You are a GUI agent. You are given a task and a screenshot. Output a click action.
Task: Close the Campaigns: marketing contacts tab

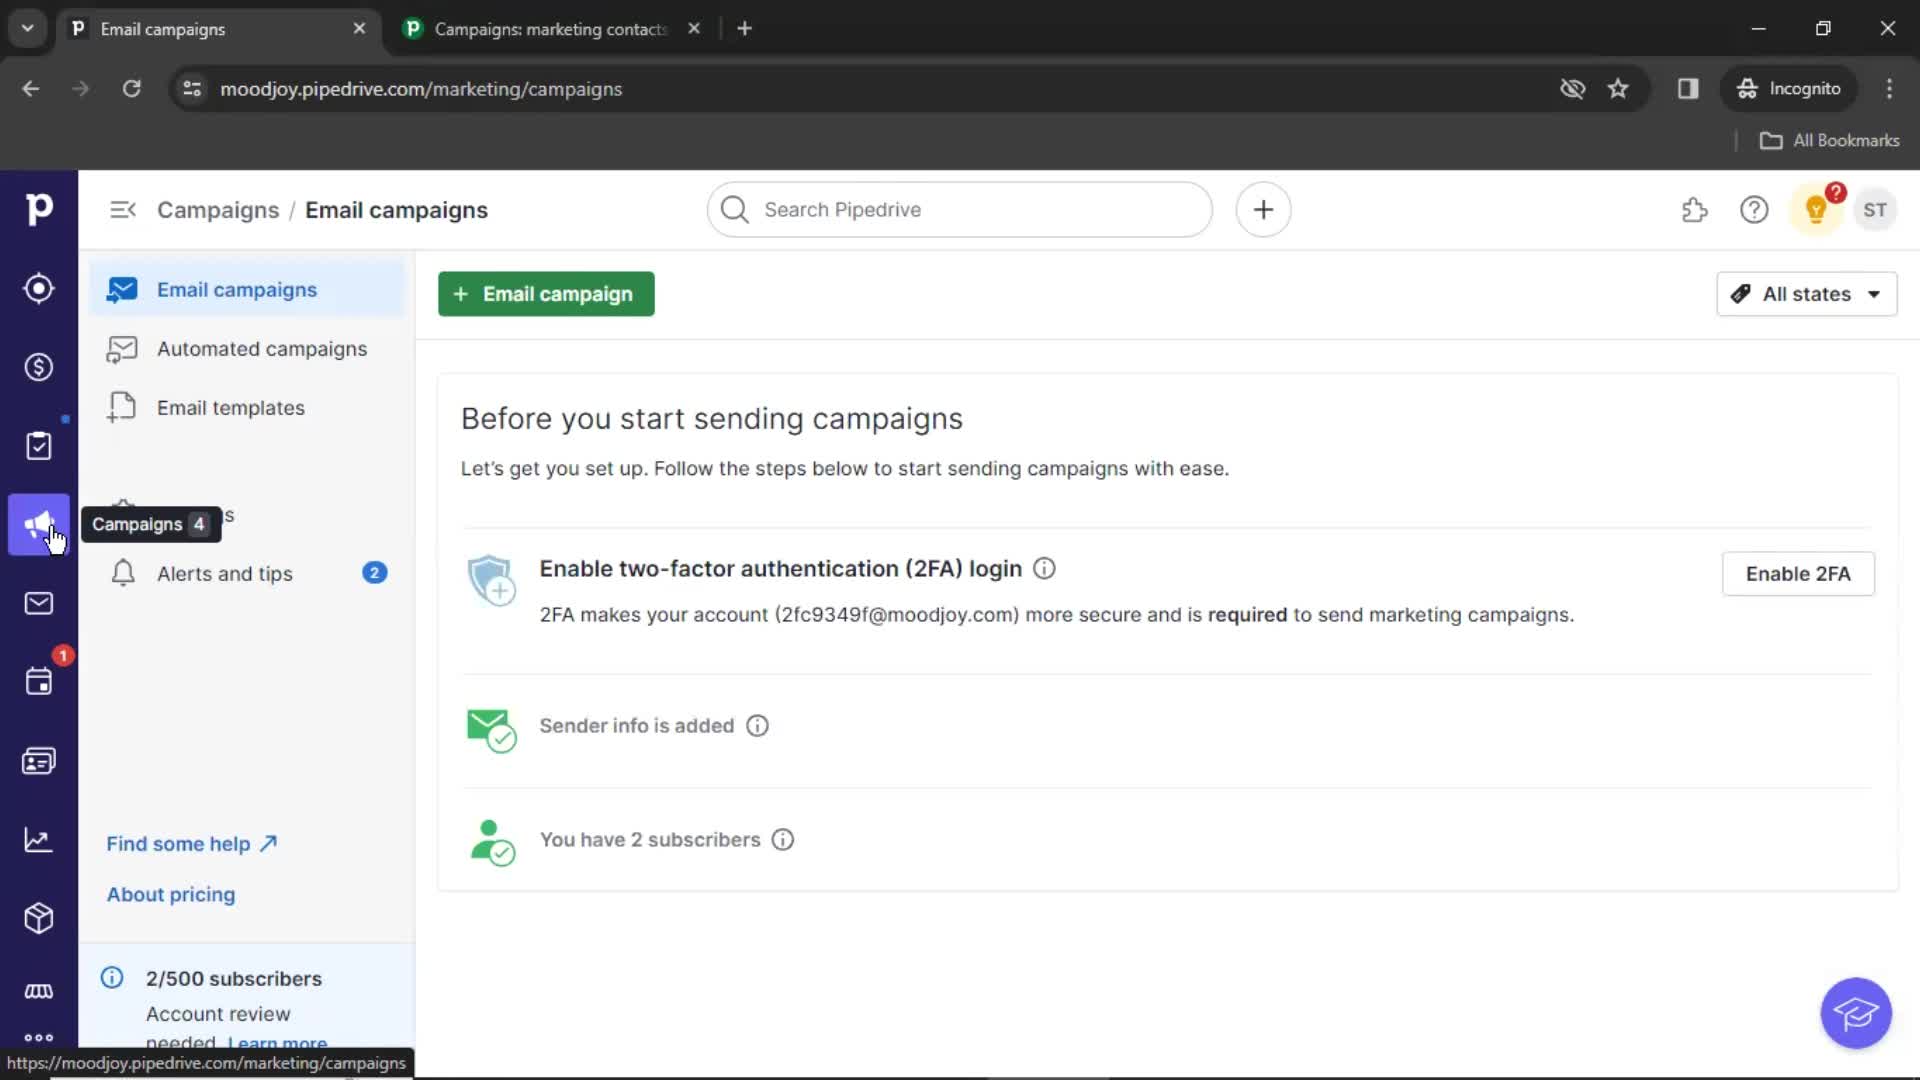pyautogui.click(x=694, y=29)
